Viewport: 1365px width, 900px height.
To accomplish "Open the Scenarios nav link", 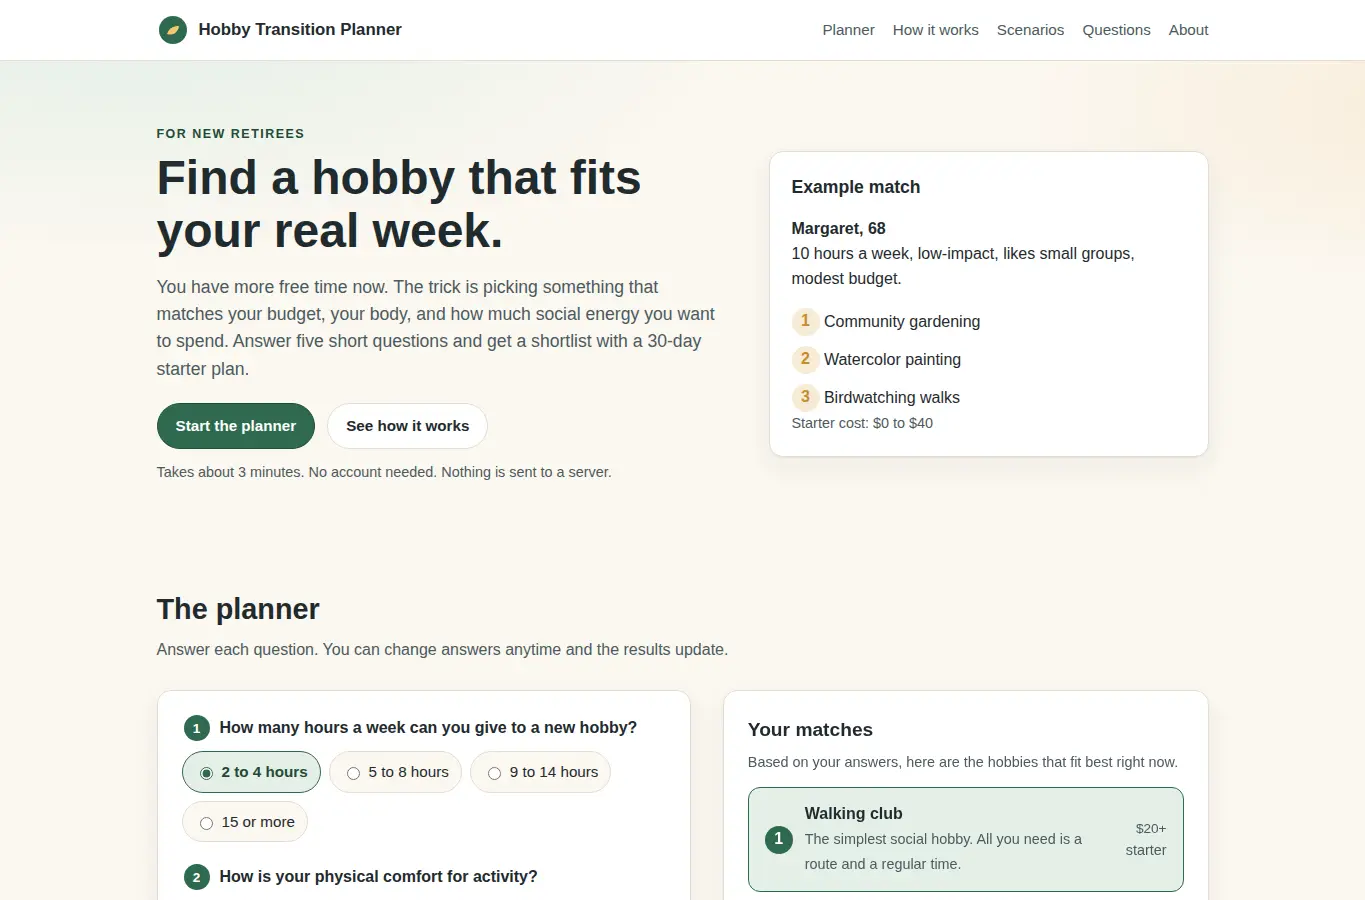I will (1030, 30).
